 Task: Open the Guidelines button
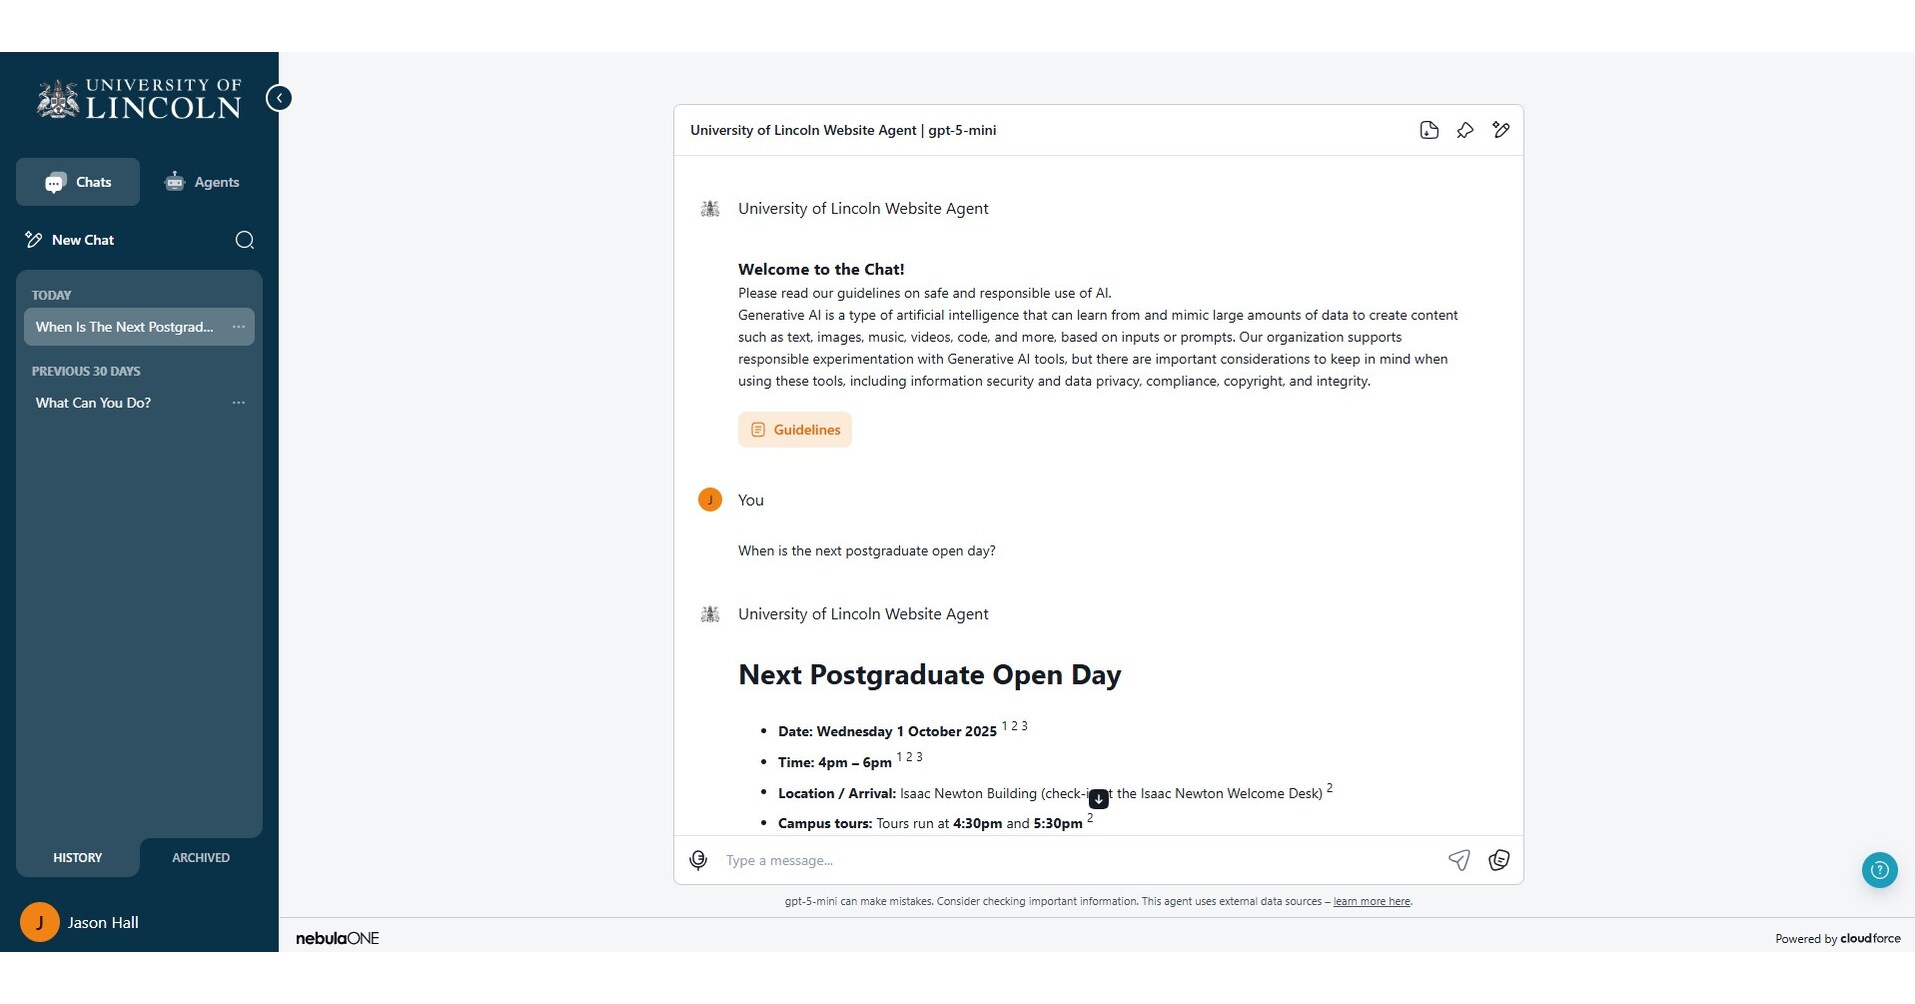tap(795, 430)
